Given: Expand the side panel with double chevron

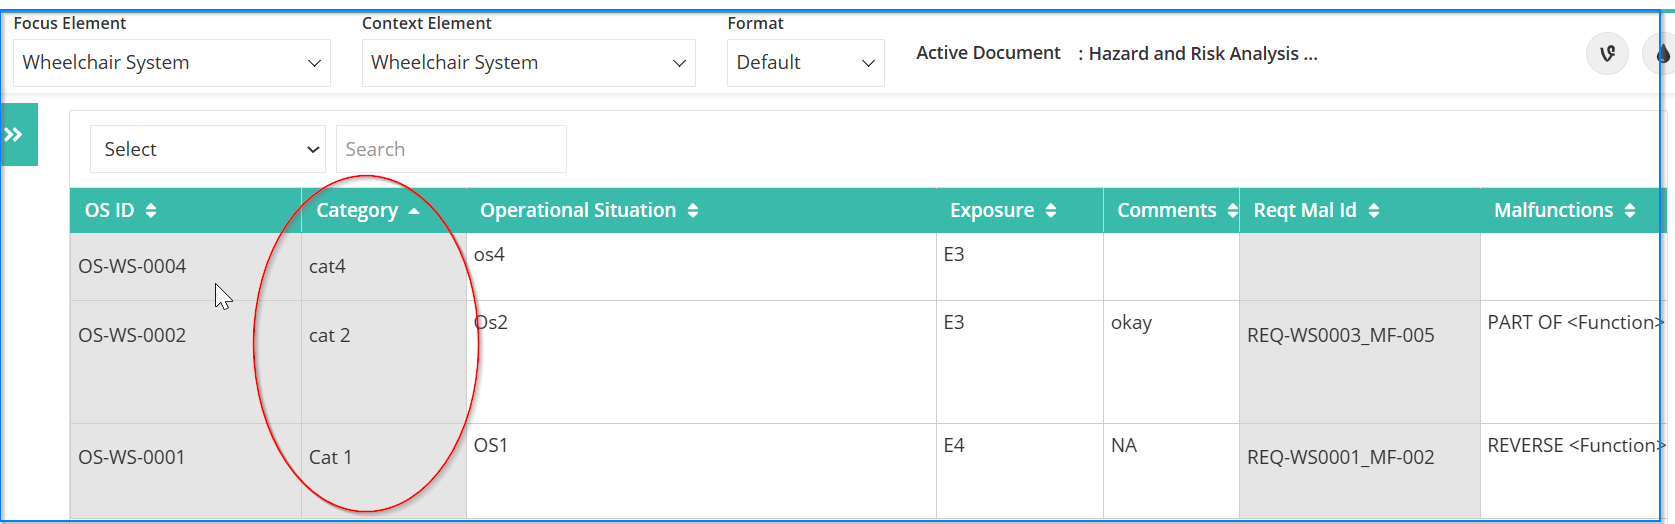Looking at the screenshot, I should click(x=18, y=135).
